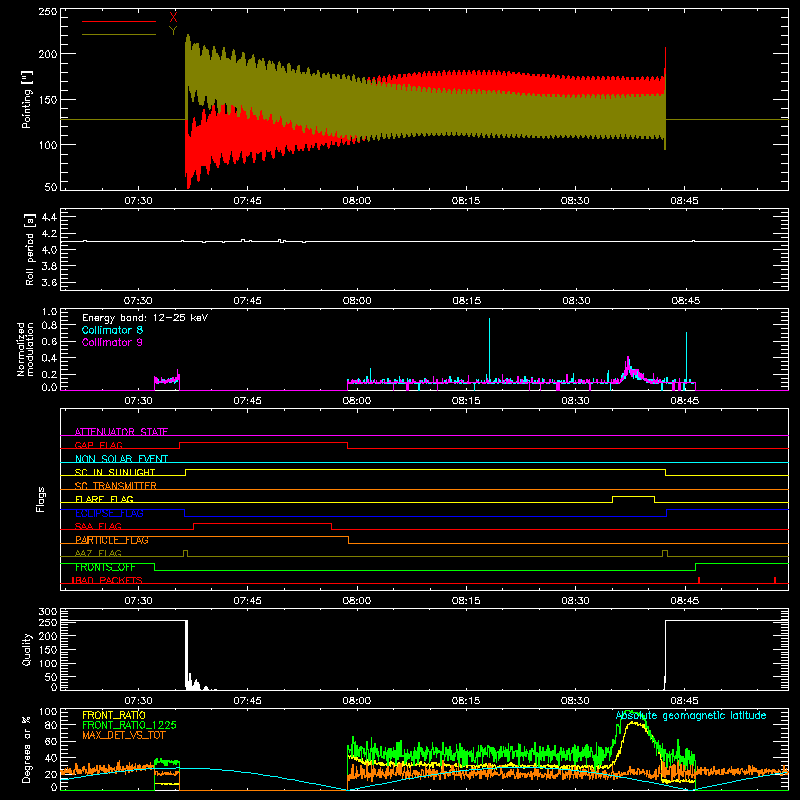This screenshot has height=800, width=800.
Task: Click the orange MAX_DET_VS_TOT legend label
Action: [123, 735]
